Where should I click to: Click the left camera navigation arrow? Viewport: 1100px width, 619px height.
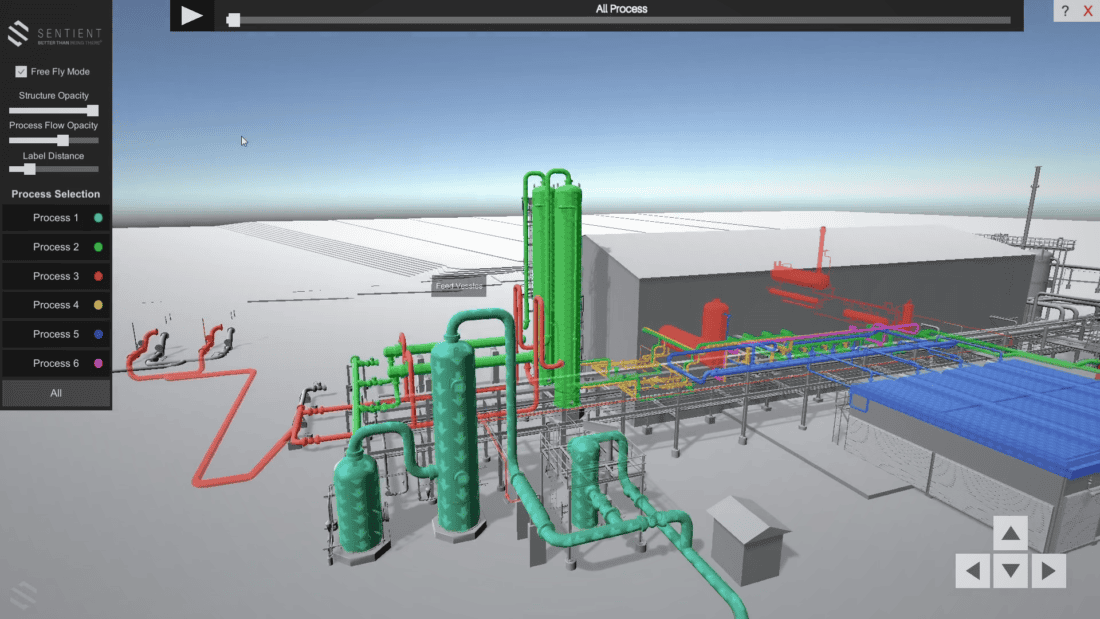972,571
